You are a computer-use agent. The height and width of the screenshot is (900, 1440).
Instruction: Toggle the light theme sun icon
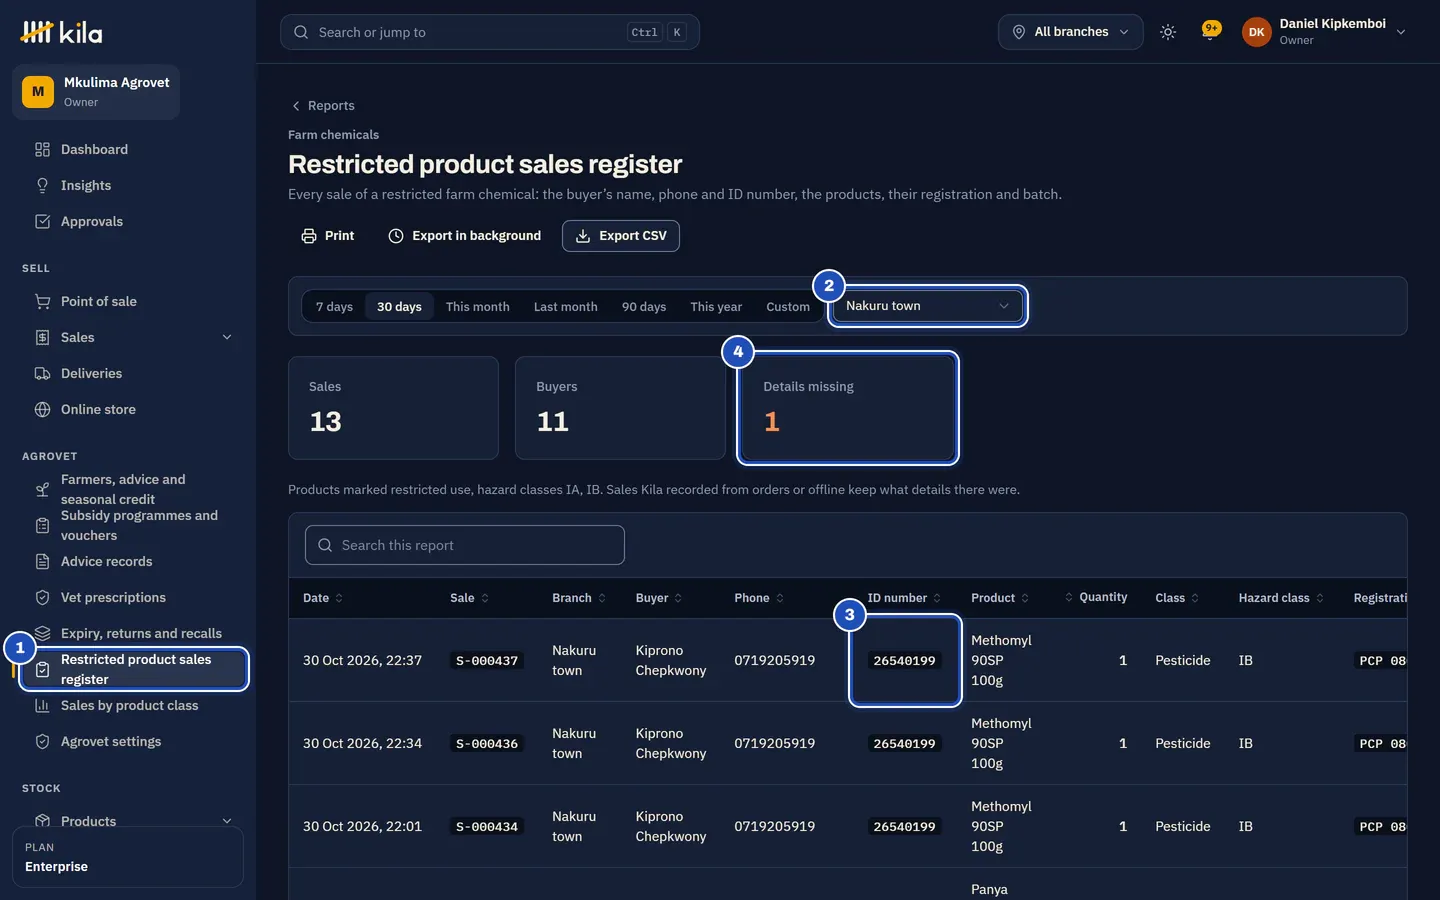point(1168,32)
